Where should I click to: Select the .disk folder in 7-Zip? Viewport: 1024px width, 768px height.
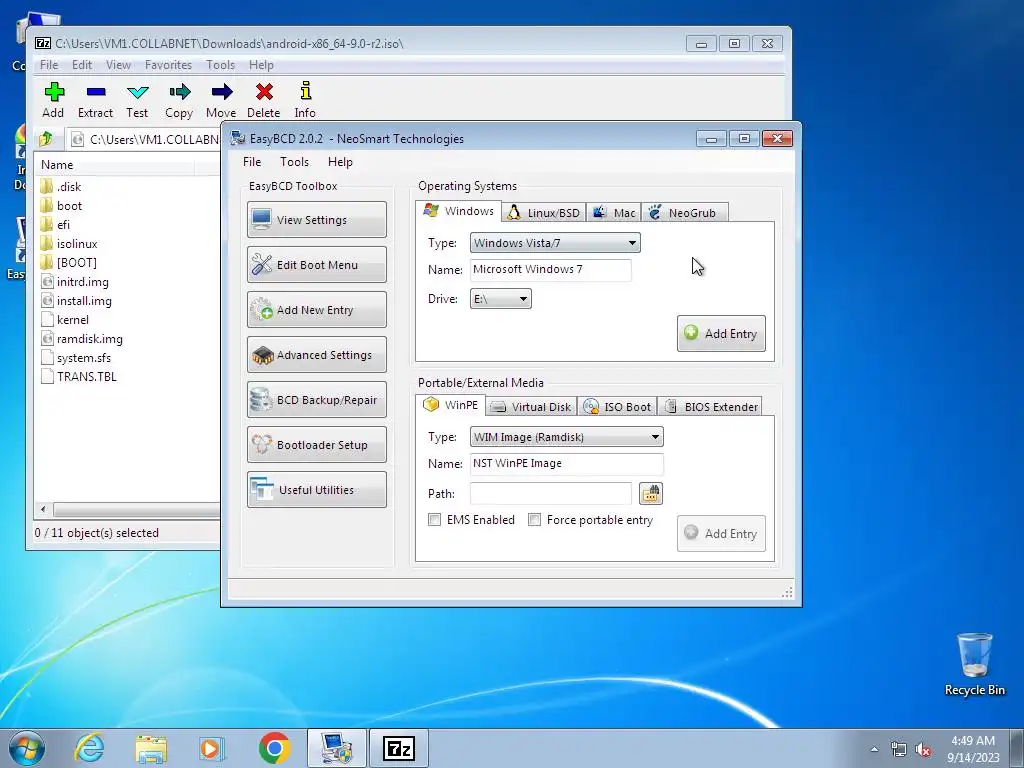pyautogui.click(x=61, y=187)
